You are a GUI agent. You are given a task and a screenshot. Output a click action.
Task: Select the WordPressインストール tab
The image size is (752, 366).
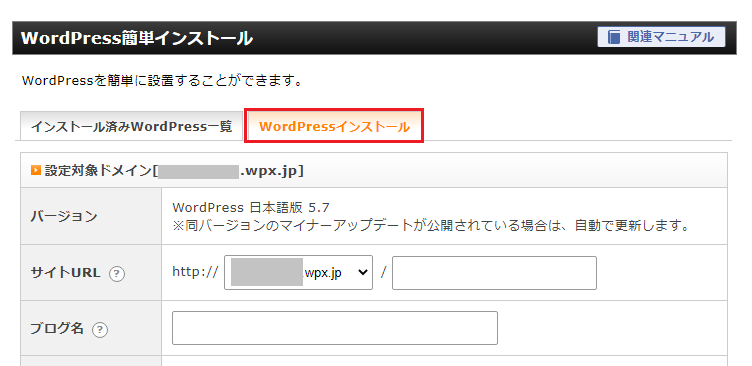pos(334,127)
